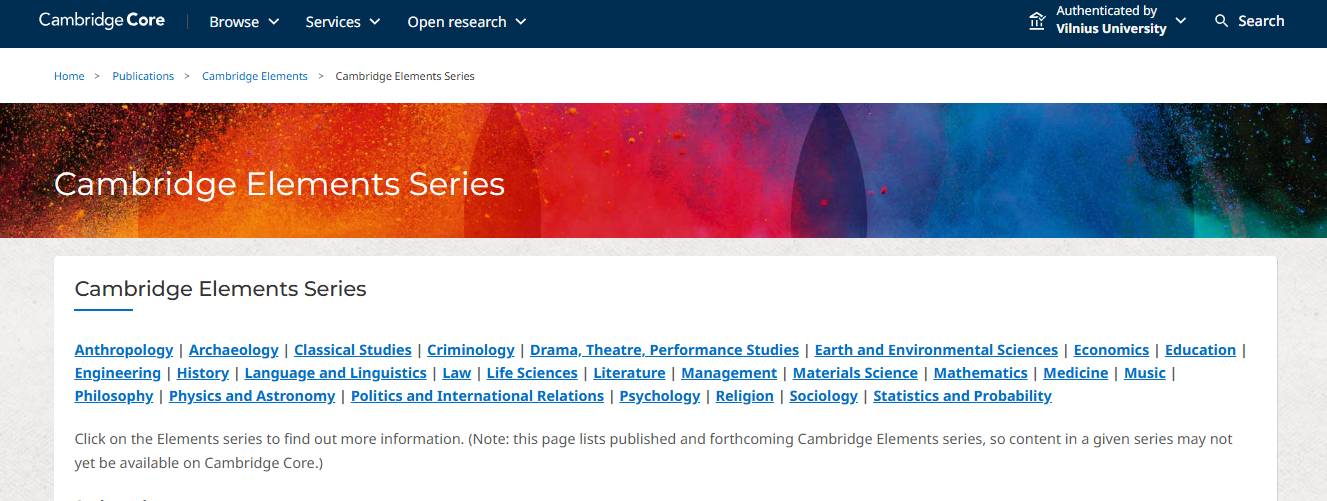Open the Anthropology series link
This screenshot has height=501, width=1327.
pos(124,350)
